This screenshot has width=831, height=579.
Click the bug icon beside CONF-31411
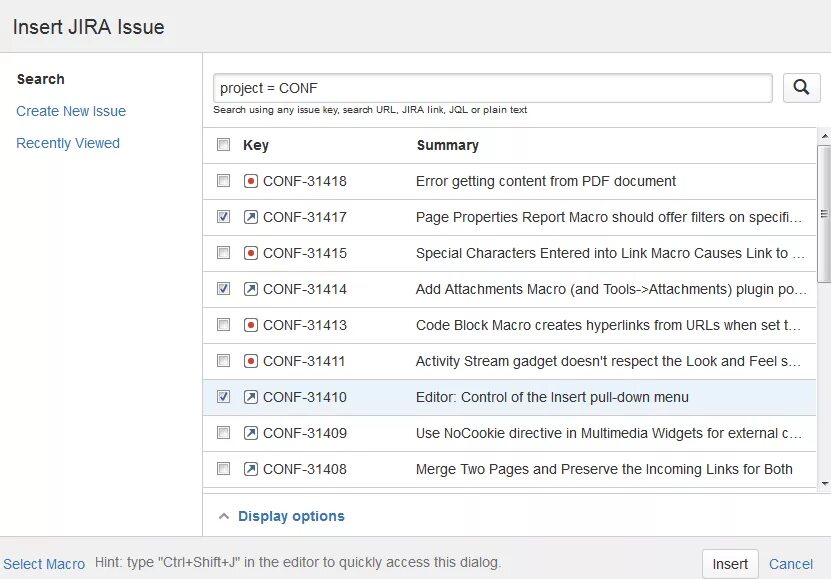coord(251,361)
